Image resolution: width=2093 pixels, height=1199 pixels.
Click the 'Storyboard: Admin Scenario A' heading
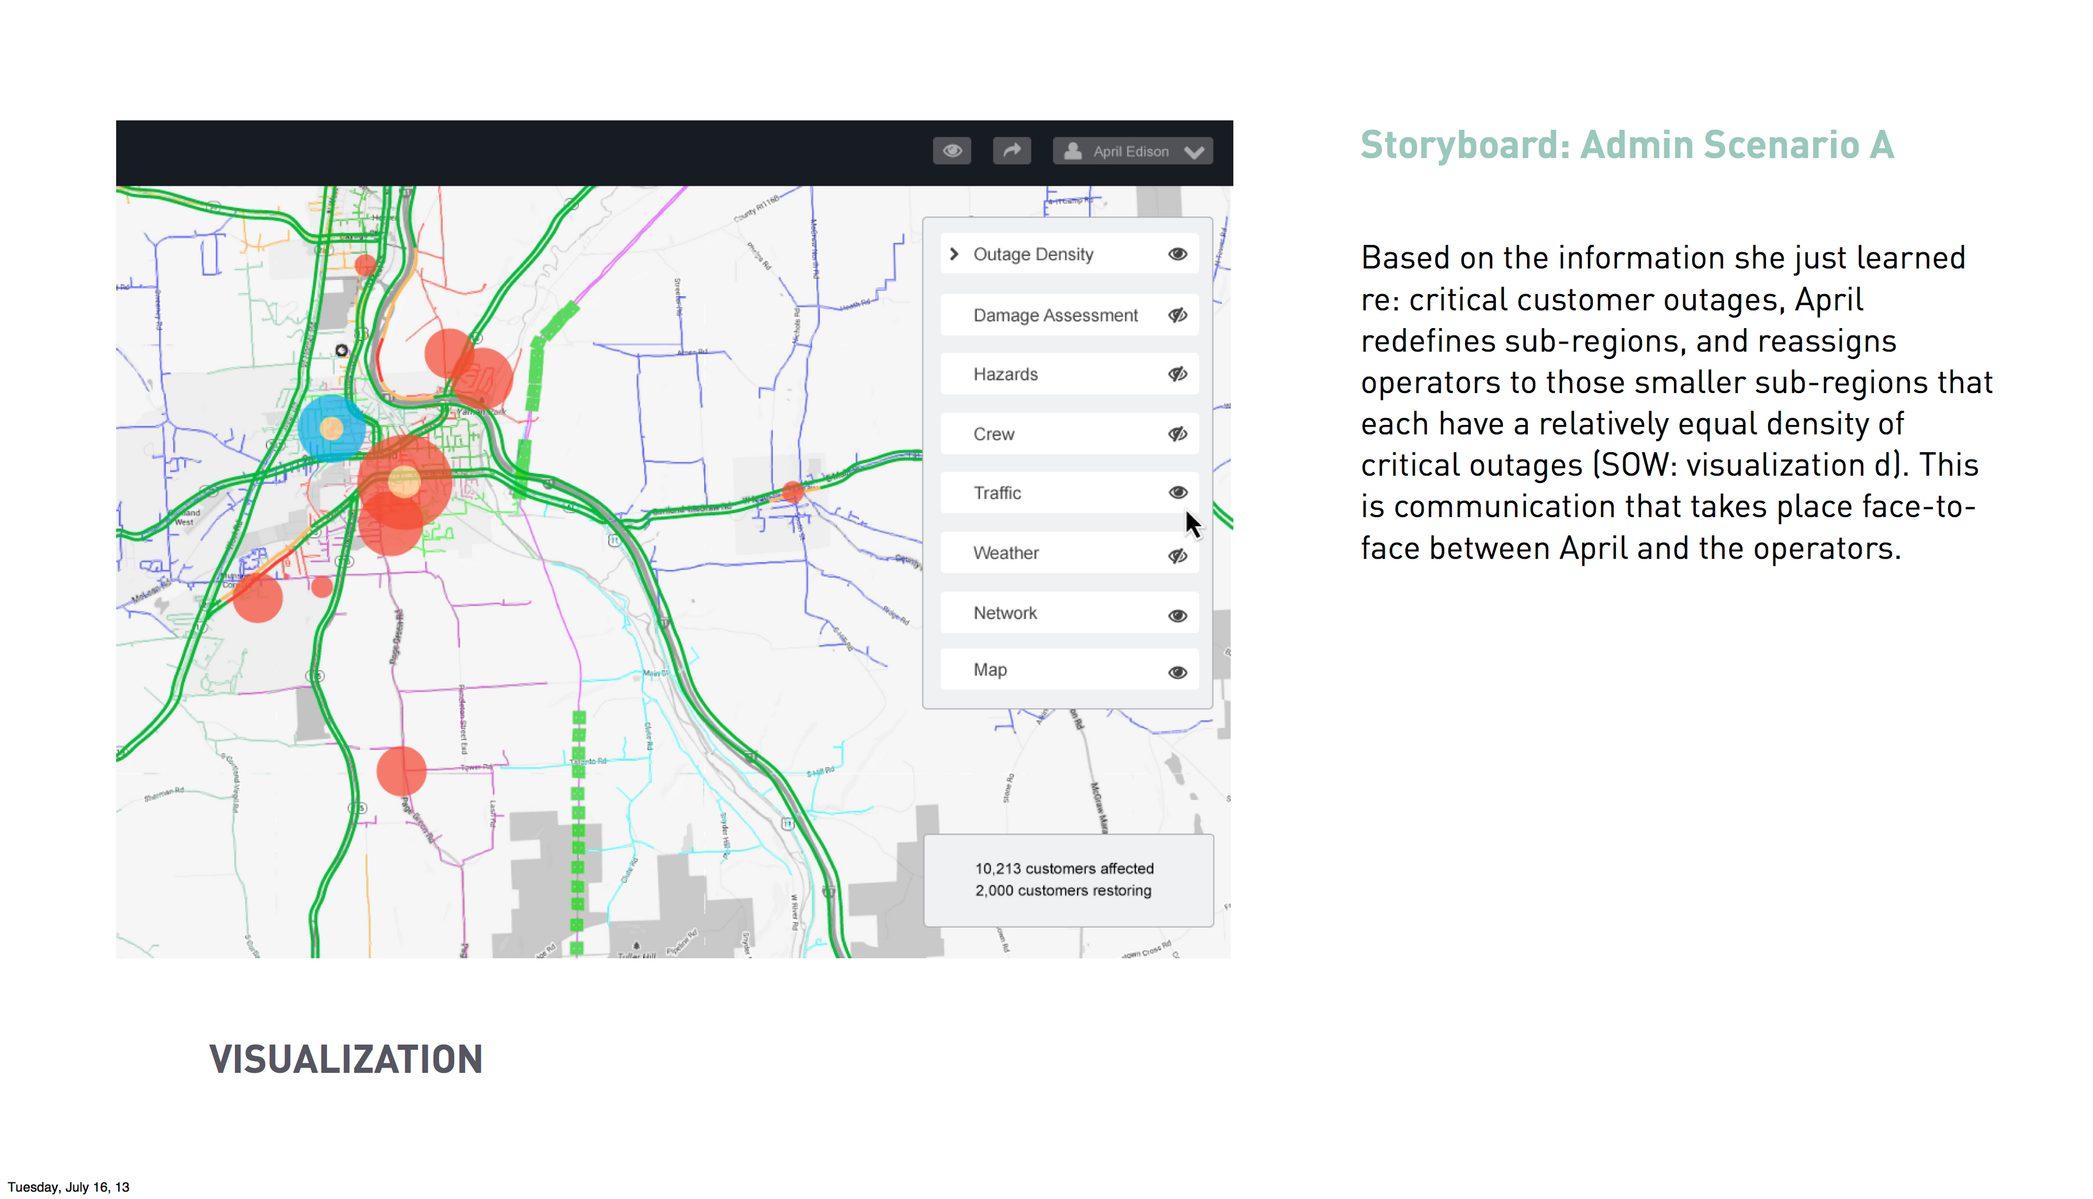1626,145
